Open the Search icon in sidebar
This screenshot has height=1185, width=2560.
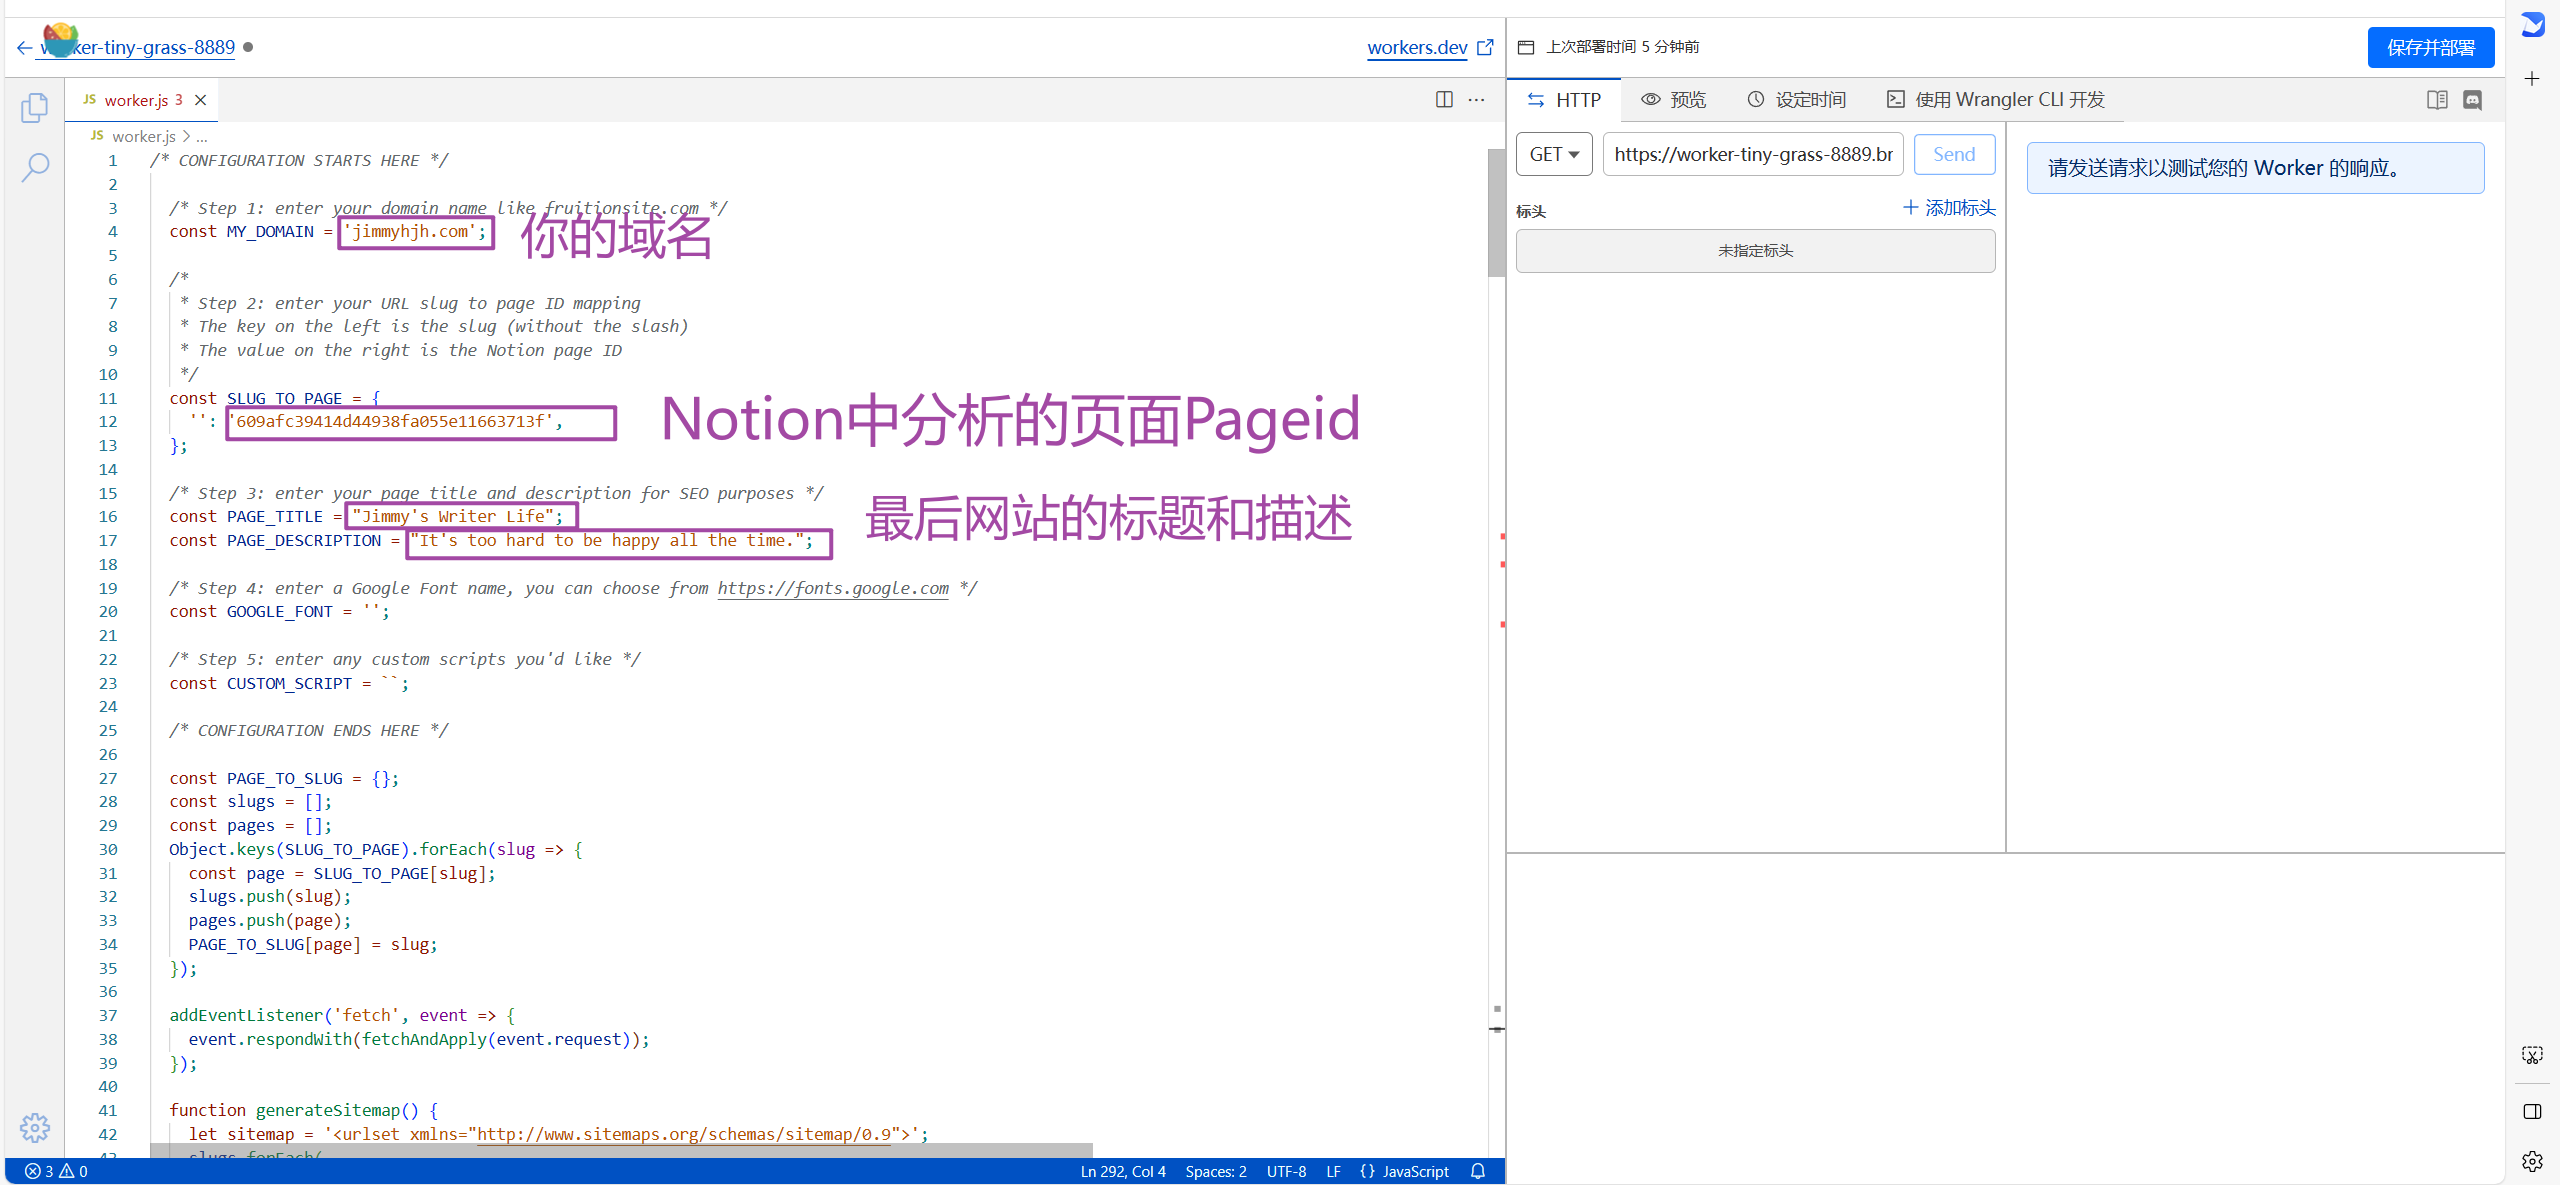tap(35, 167)
